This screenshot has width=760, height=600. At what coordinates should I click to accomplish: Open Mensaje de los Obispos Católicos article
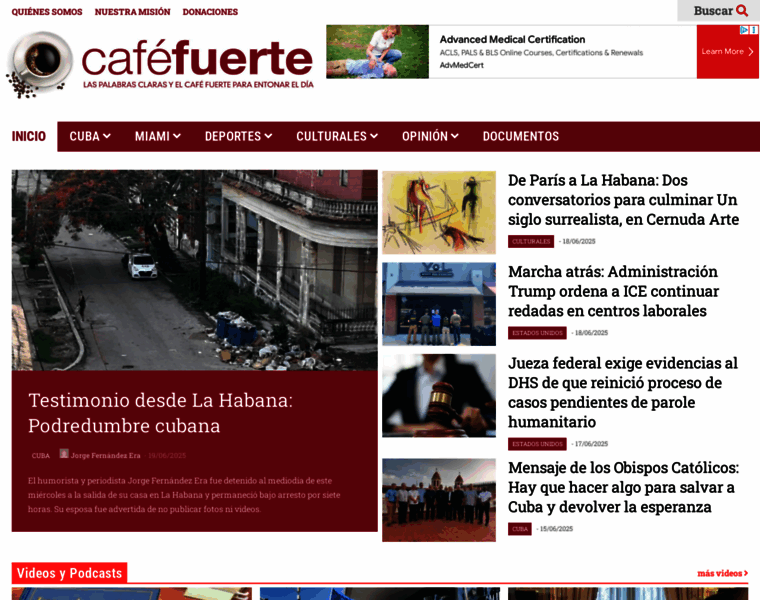(623, 487)
